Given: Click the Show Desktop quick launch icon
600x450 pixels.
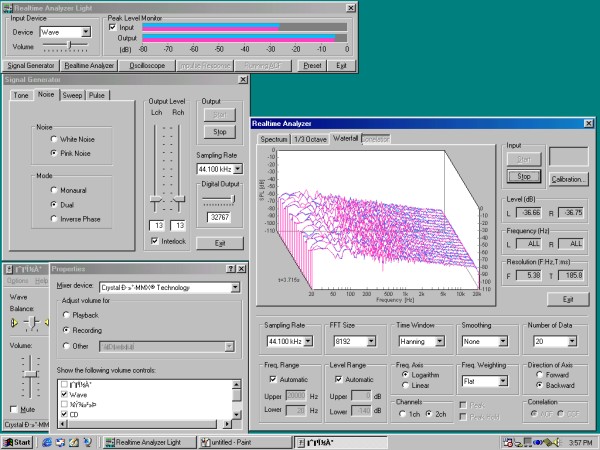Looking at the screenshot, I should click(73, 442).
